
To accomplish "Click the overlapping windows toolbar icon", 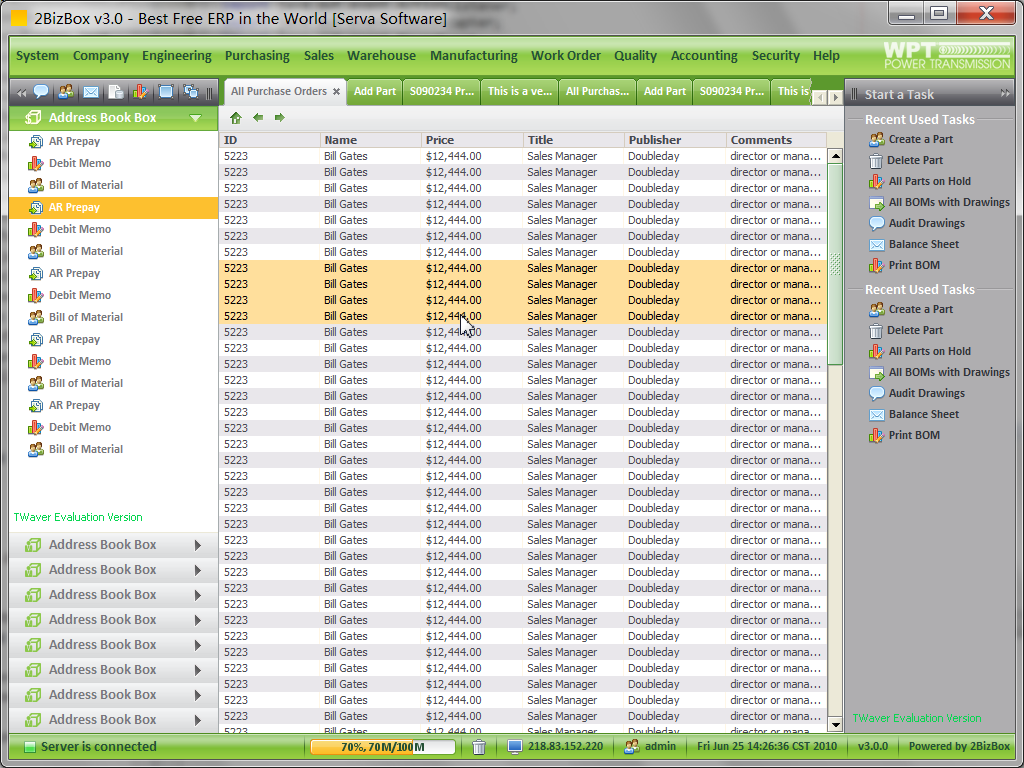I will pyautogui.click(x=191, y=92).
